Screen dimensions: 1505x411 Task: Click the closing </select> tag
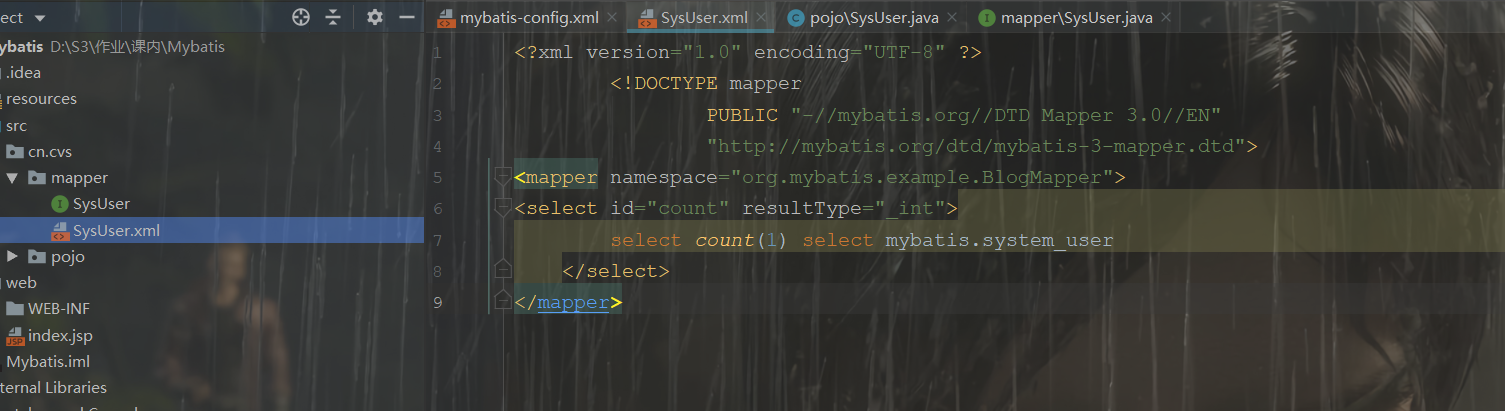pyautogui.click(x=616, y=271)
